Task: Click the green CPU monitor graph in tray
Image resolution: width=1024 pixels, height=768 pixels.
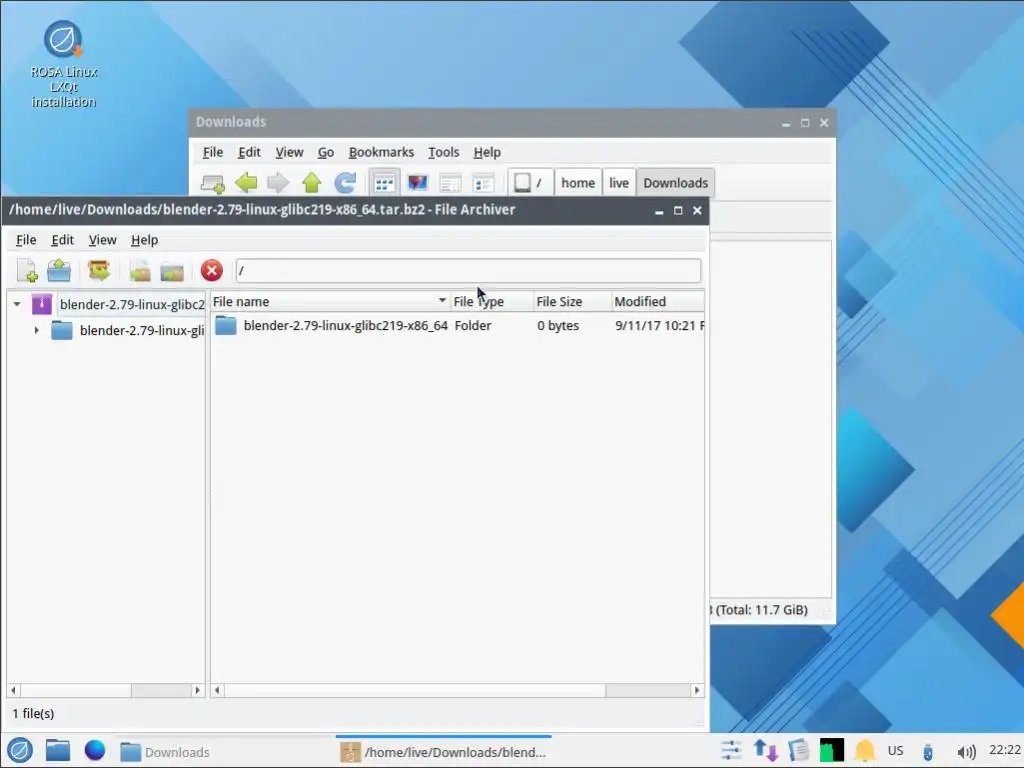Action: (x=831, y=750)
